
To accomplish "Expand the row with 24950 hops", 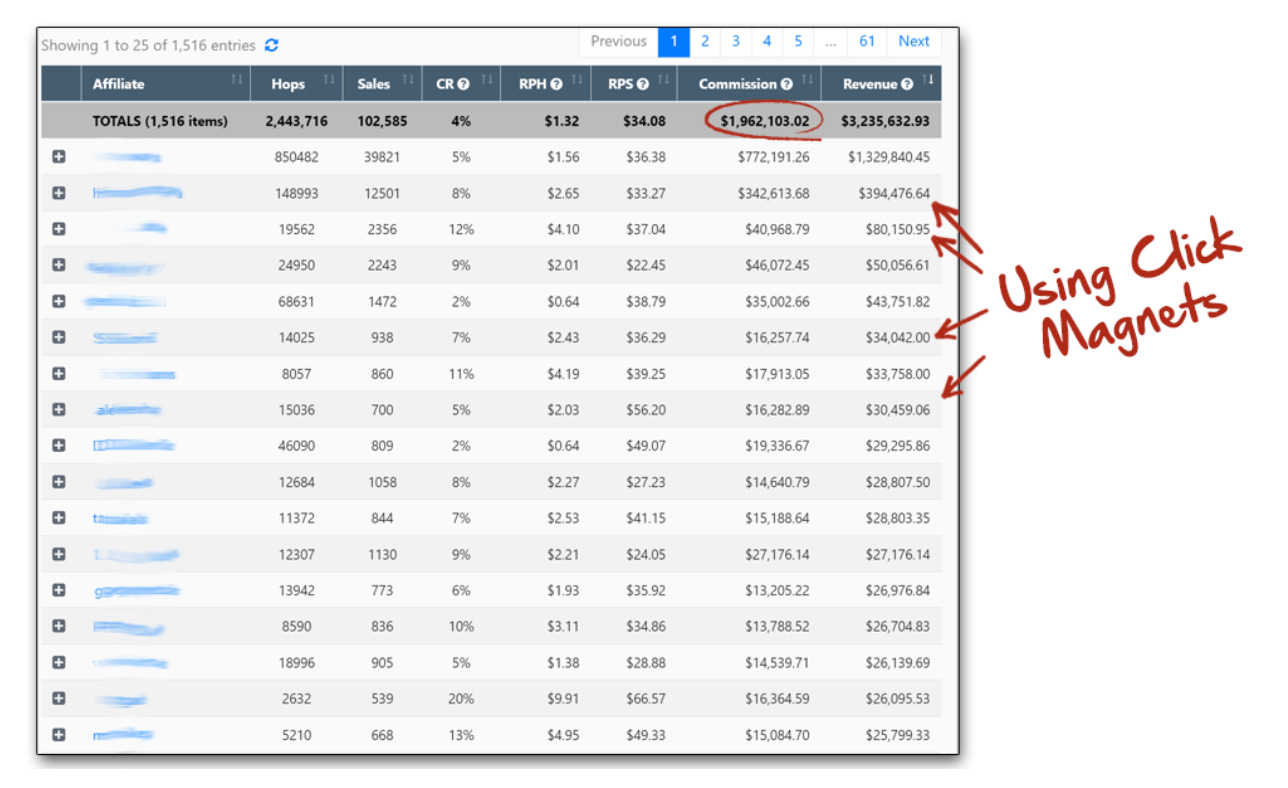I will 59,265.
